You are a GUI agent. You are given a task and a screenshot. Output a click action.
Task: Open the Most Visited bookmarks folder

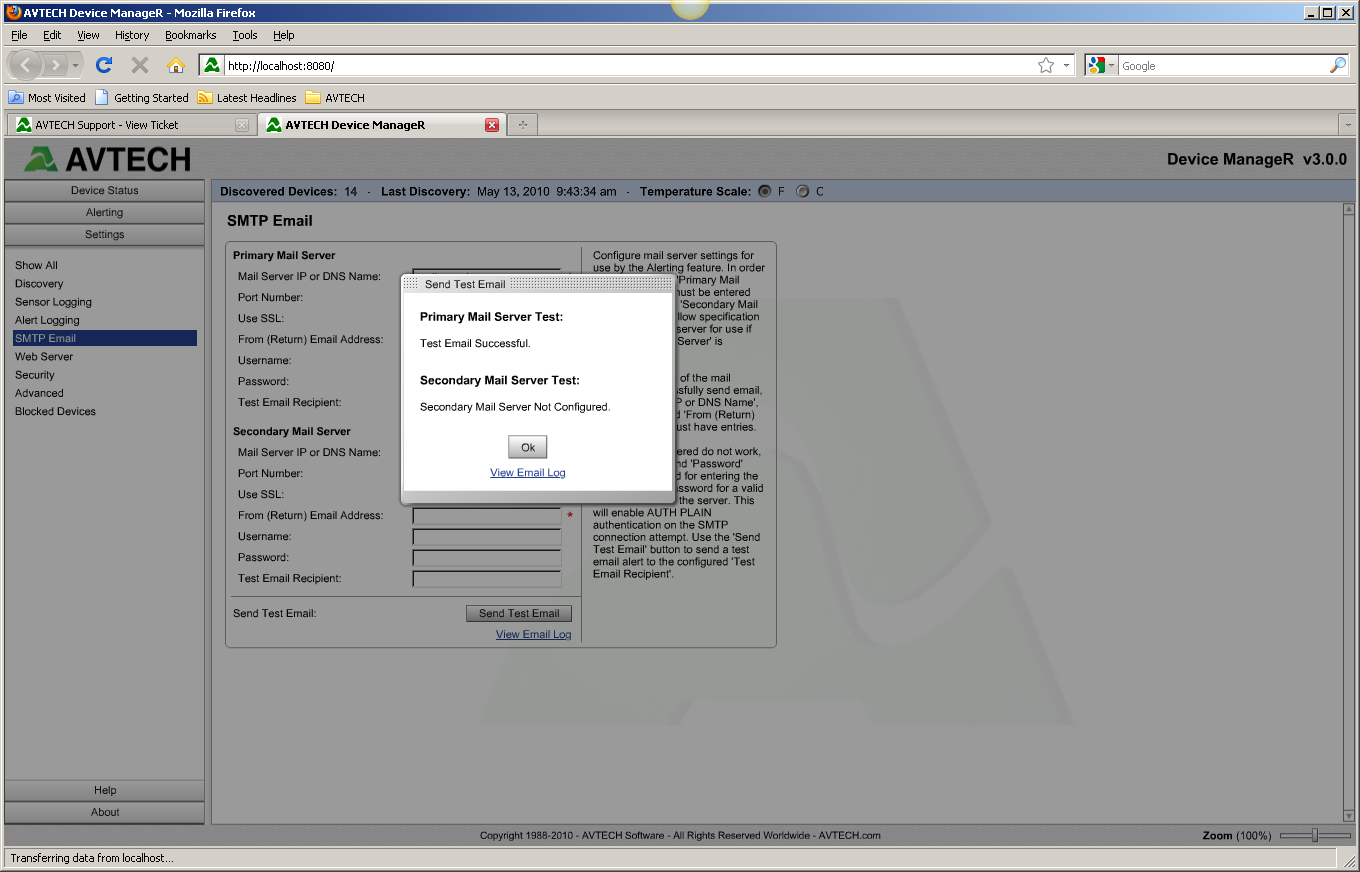coord(47,98)
